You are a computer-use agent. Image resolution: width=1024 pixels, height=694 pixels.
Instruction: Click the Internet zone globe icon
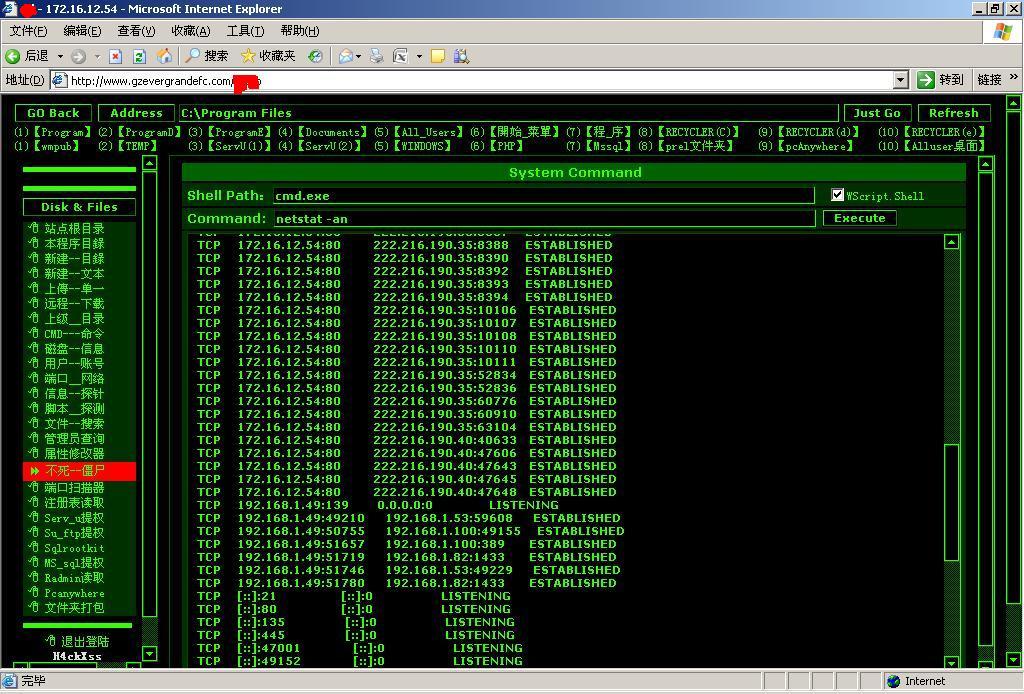893,681
